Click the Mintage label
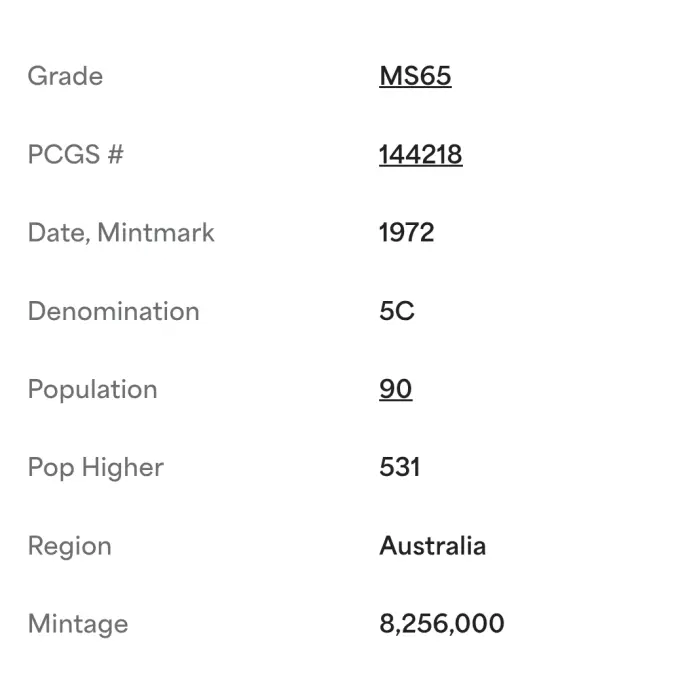This screenshot has height=700, width=700. pyautogui.click(x=78, y=624)
